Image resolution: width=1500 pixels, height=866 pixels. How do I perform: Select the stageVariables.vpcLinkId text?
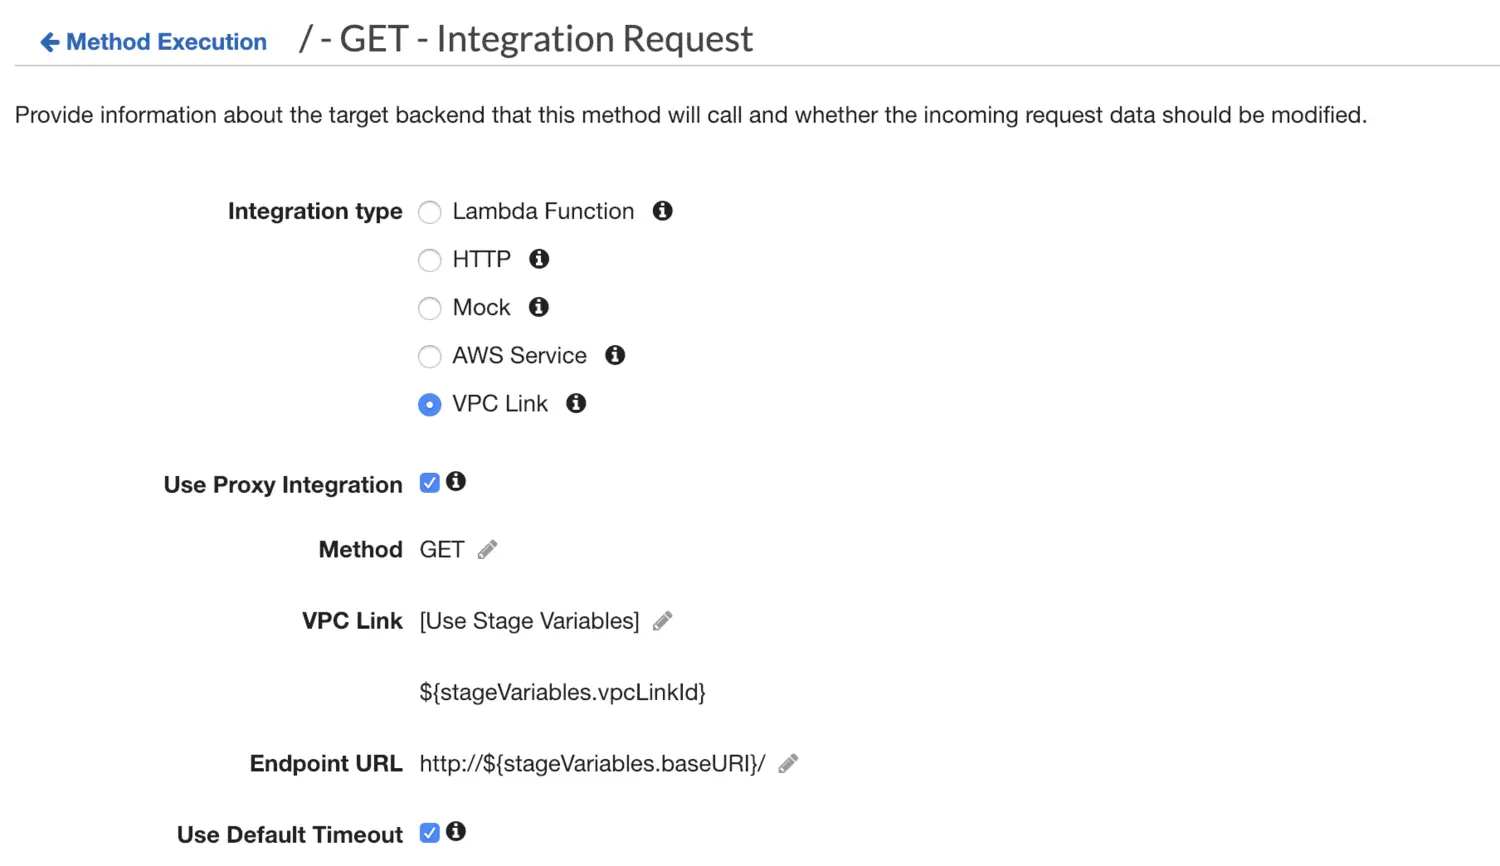(x=562, y=691)
